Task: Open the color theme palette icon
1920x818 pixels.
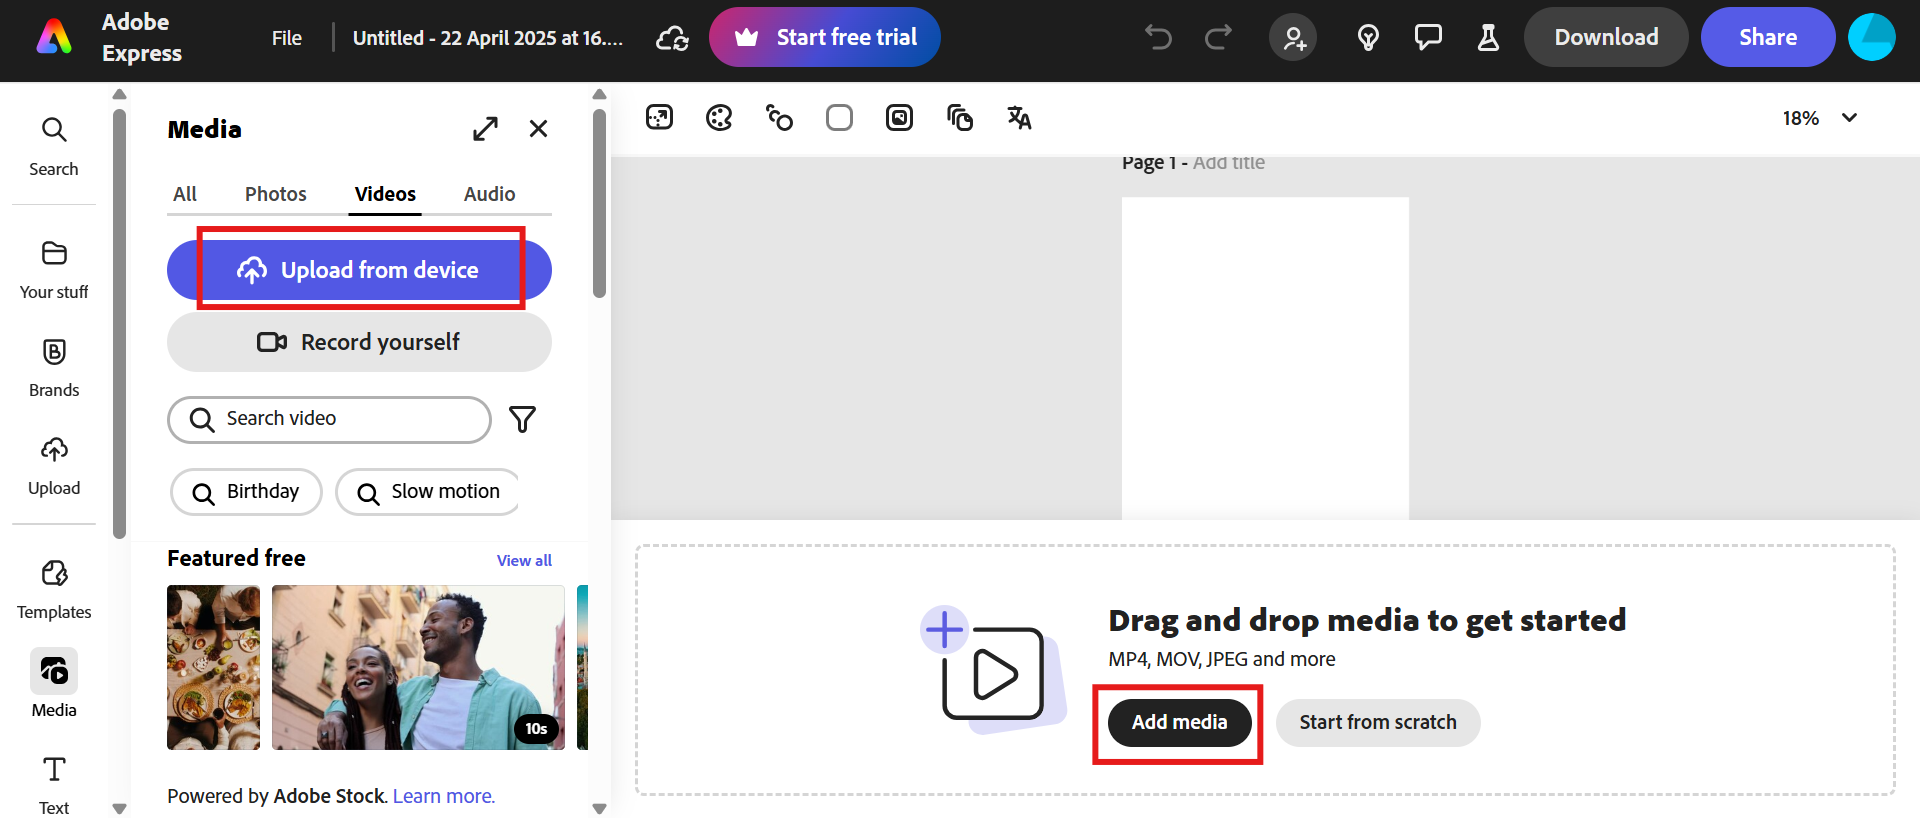Action: click(x=720, y=118)
